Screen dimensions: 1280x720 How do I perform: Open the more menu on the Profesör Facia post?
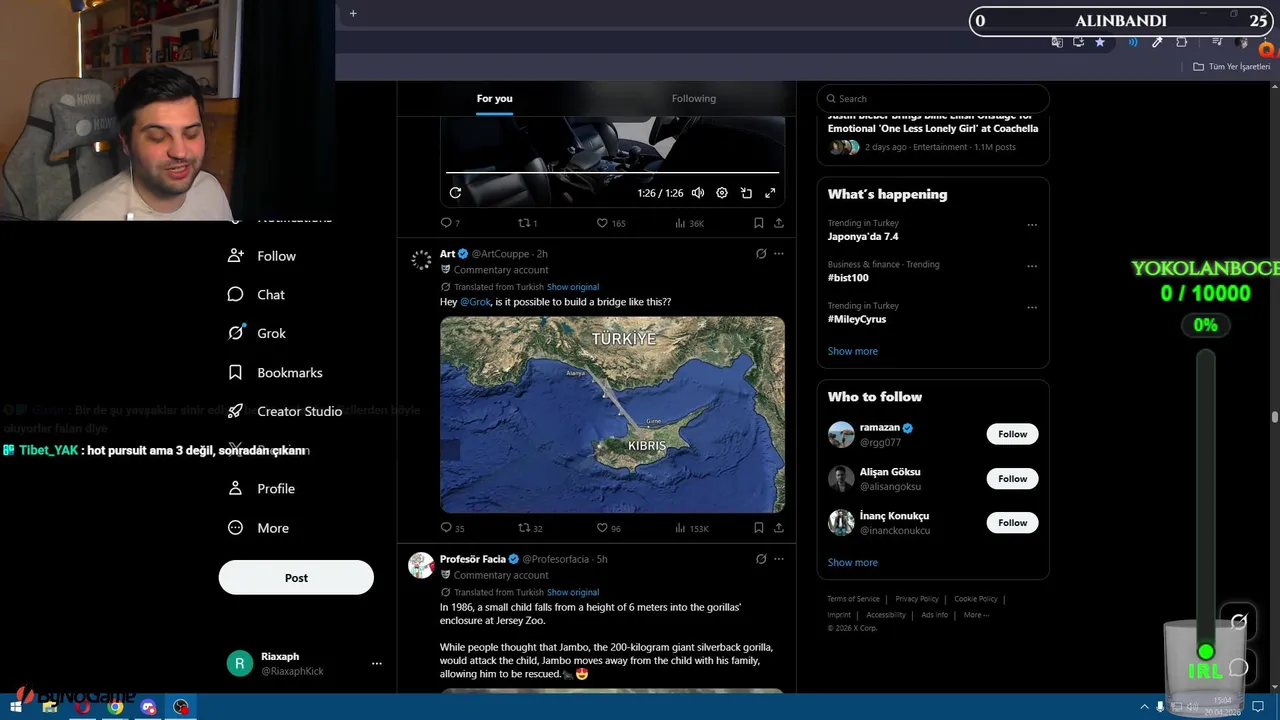tap(779, 559)
